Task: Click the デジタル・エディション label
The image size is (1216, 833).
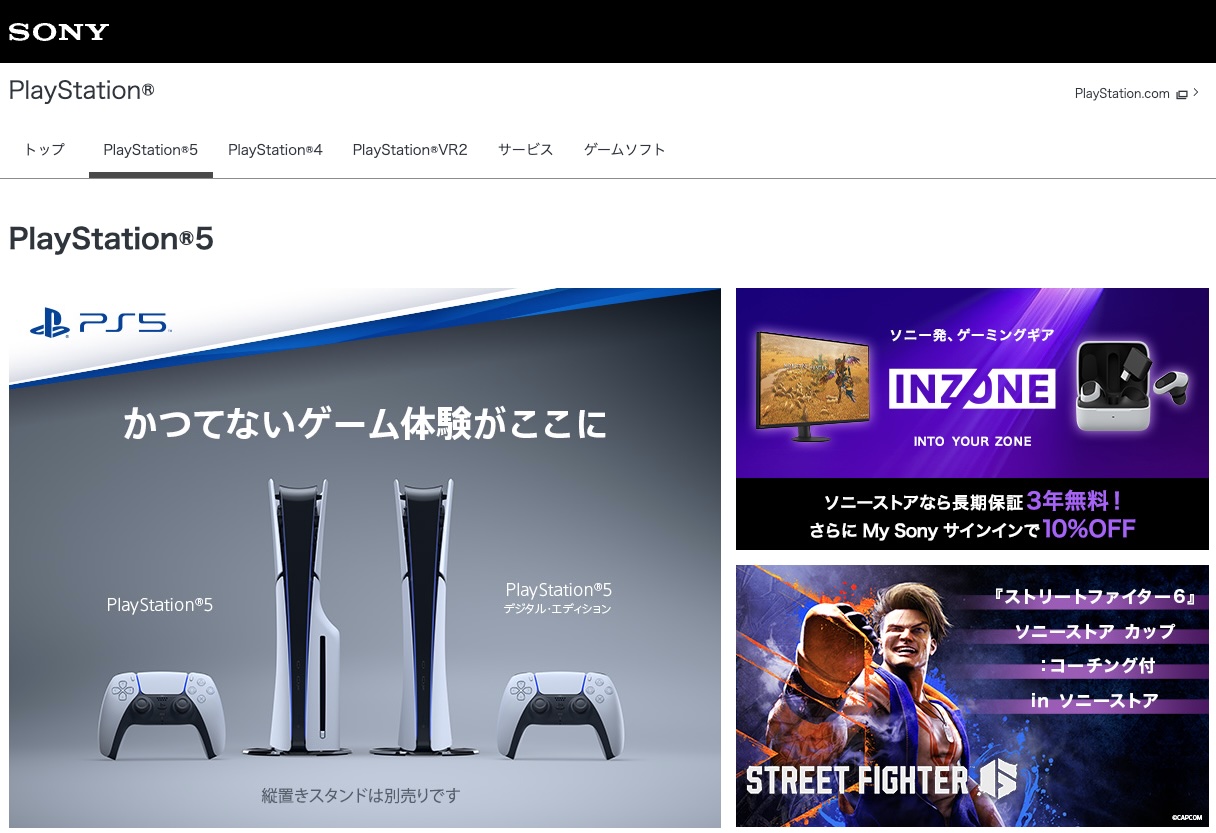Action: point(557,609)
